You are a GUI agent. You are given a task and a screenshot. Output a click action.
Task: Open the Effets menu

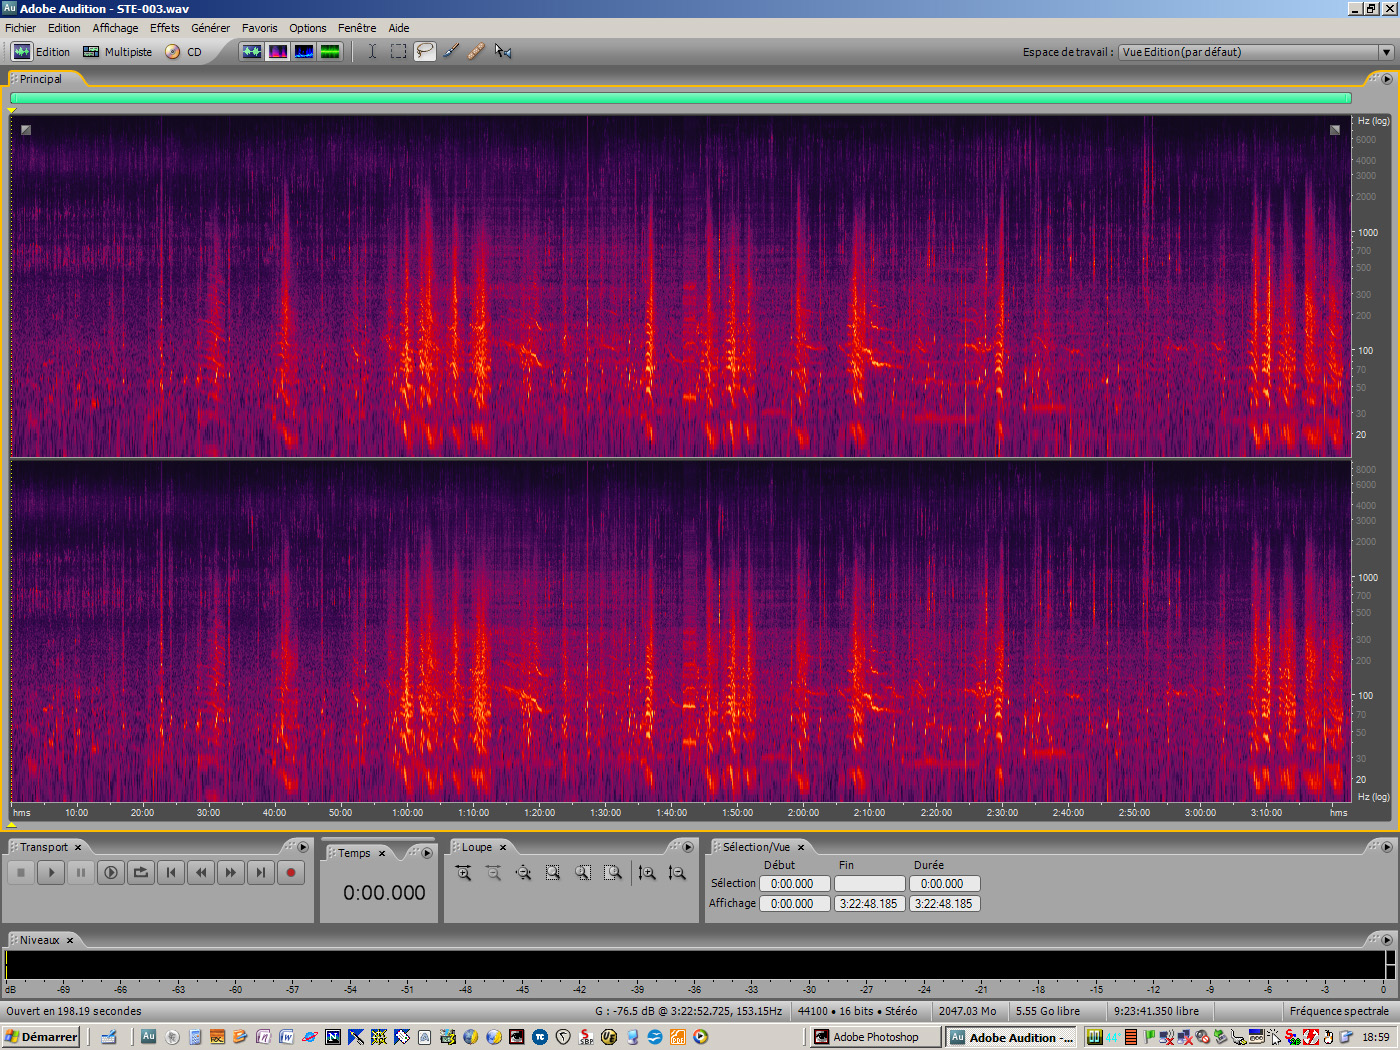pos(164,27)
